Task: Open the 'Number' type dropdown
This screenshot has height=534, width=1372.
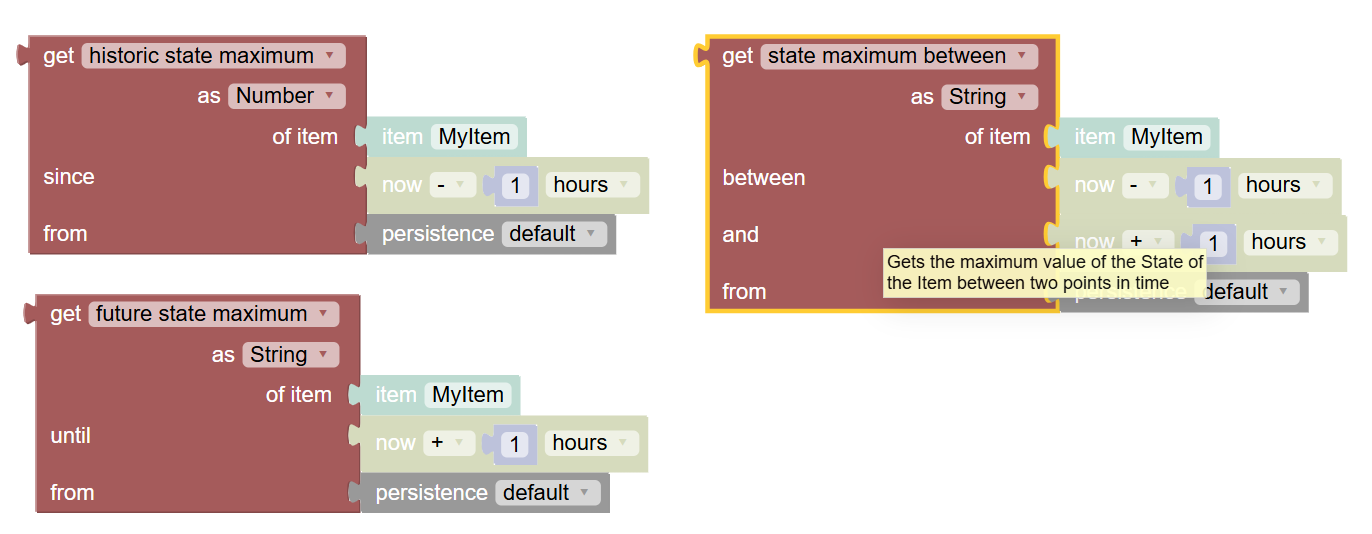Action: point(286,96)
